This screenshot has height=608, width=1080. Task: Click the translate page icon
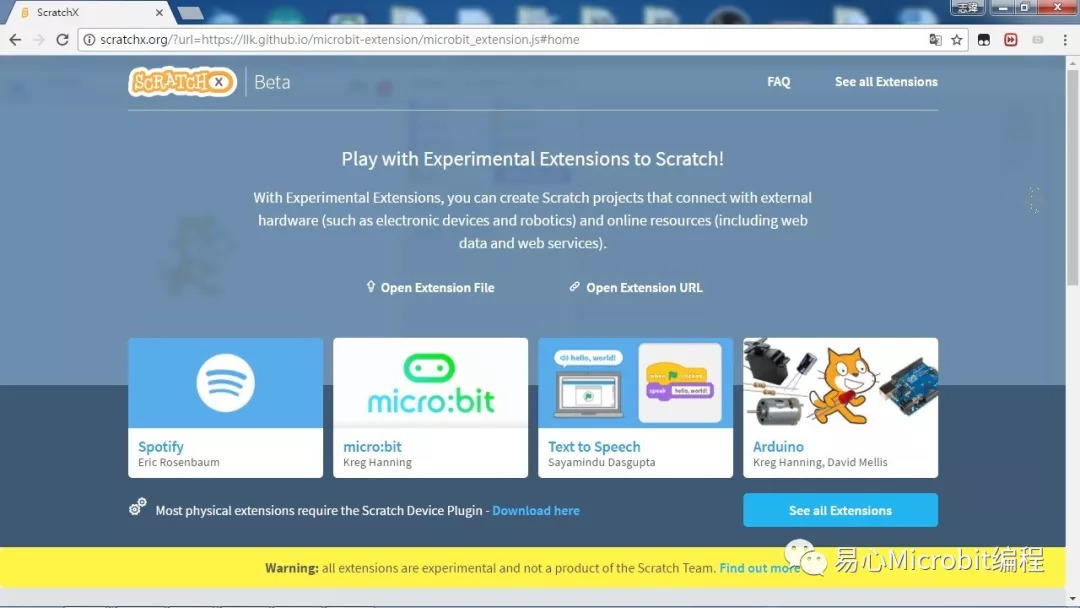click(x=935, y=40)
